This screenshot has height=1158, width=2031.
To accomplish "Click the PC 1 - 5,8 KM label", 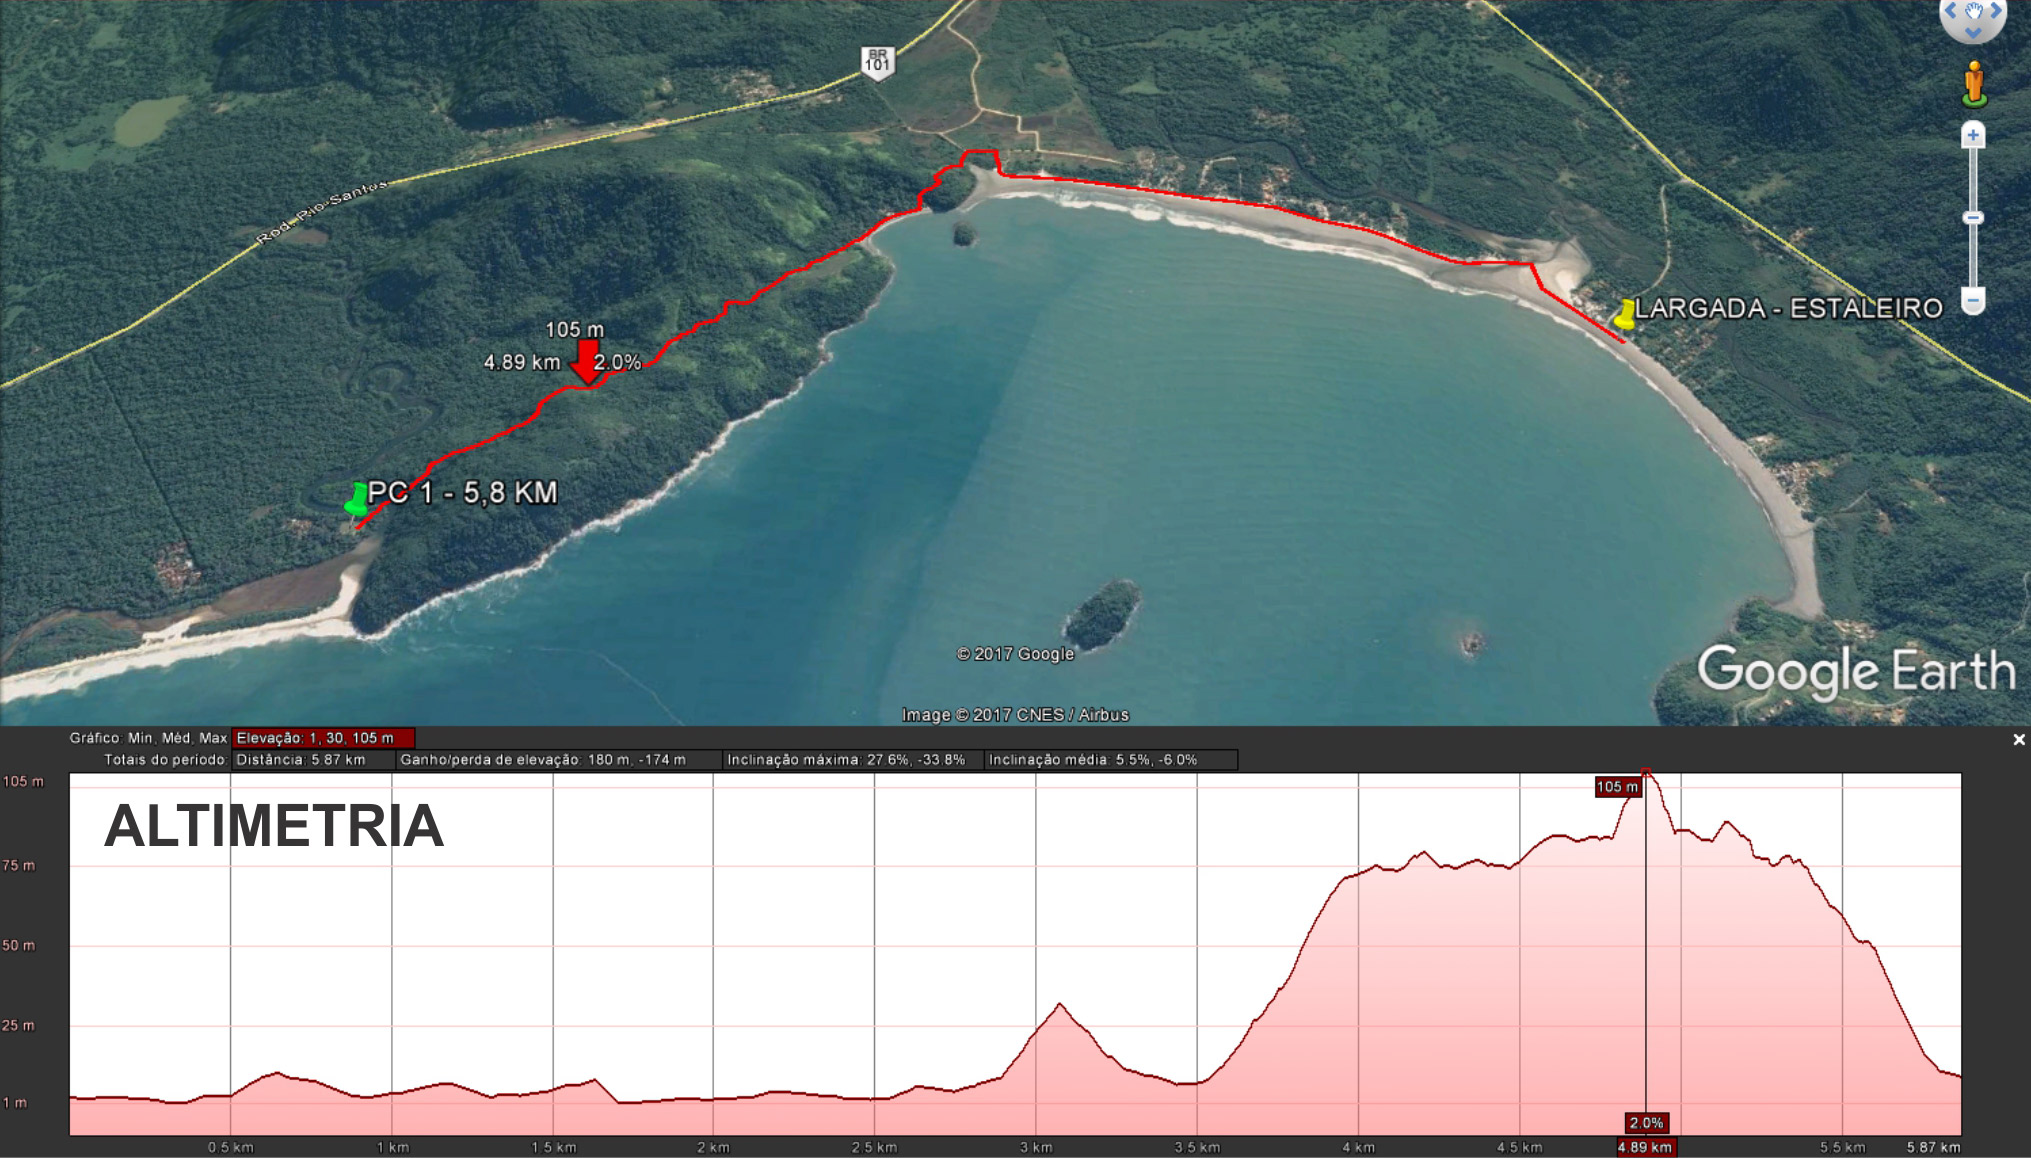I will click(462, 492).
